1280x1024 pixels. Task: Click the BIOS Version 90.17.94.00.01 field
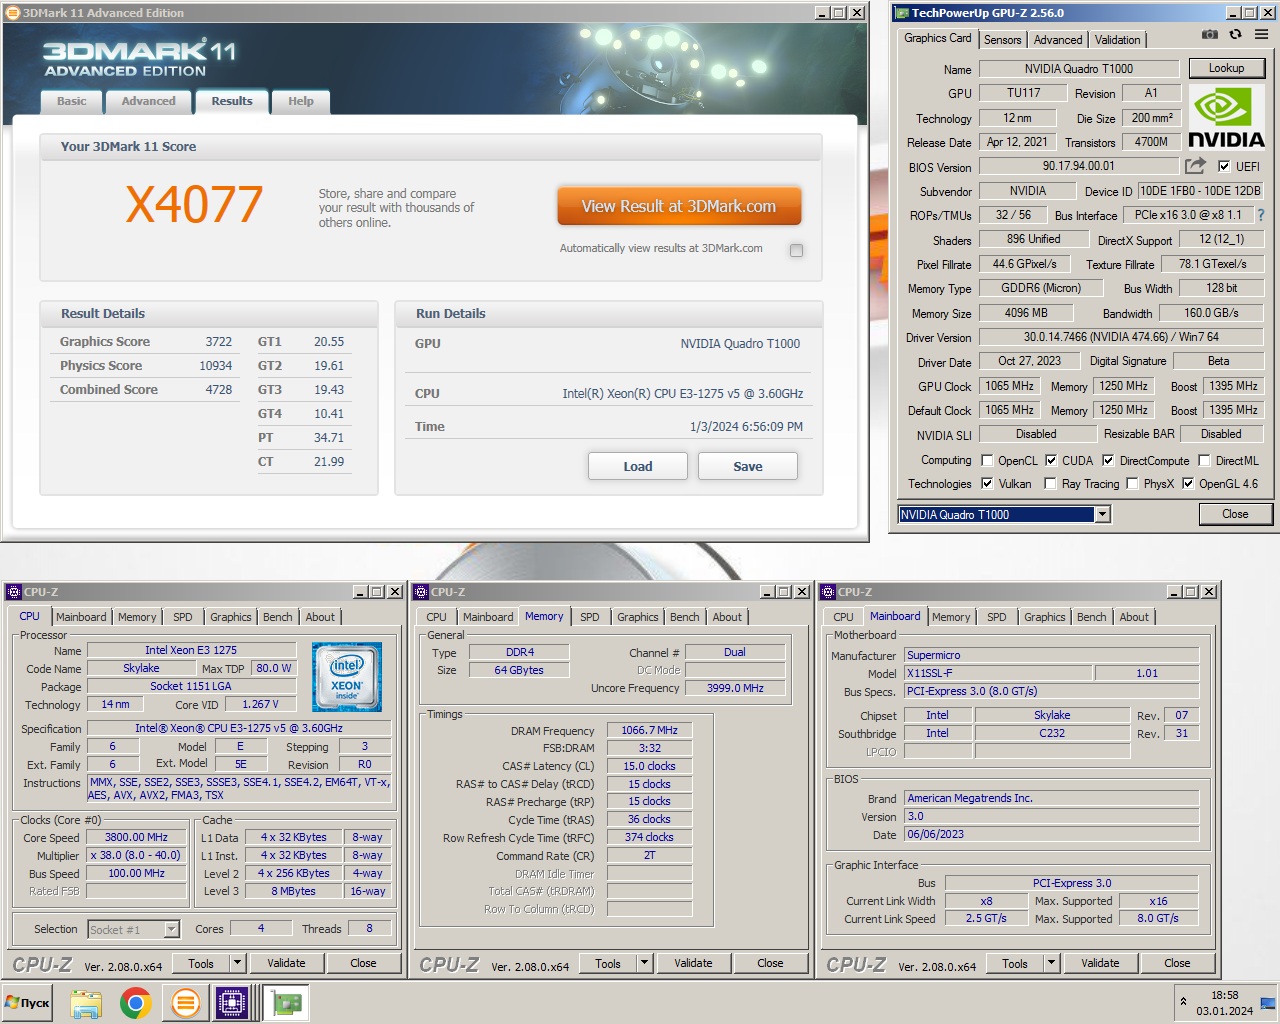point(1078,166)
